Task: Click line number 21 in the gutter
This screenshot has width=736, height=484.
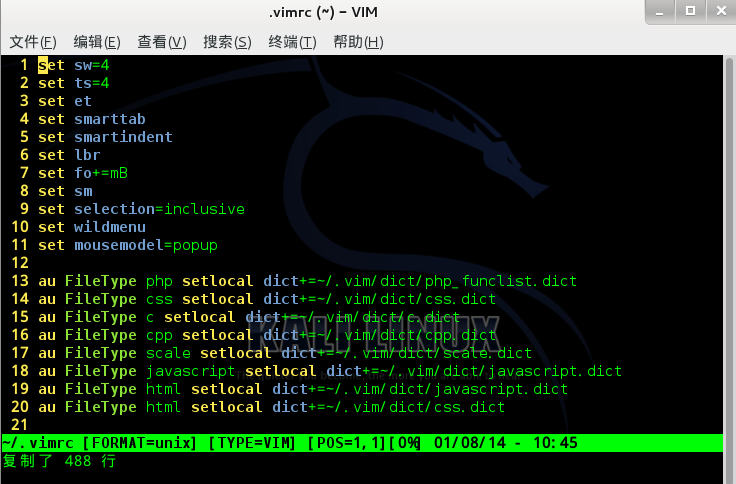Action: tap(20, 425)
